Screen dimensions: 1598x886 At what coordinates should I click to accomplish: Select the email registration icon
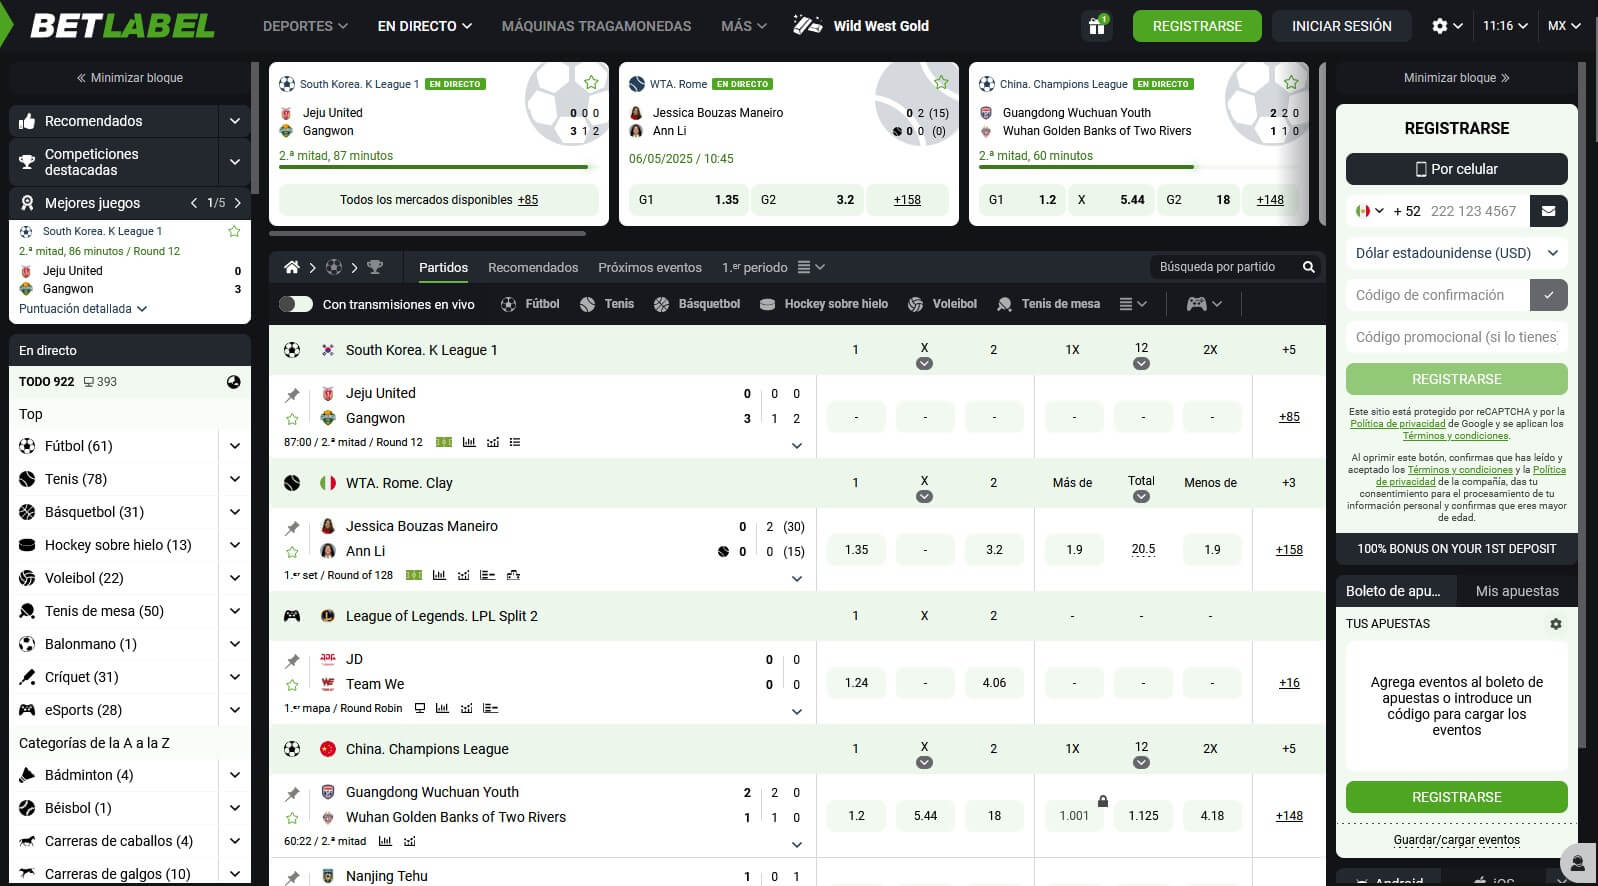(x=1548, y=211)
